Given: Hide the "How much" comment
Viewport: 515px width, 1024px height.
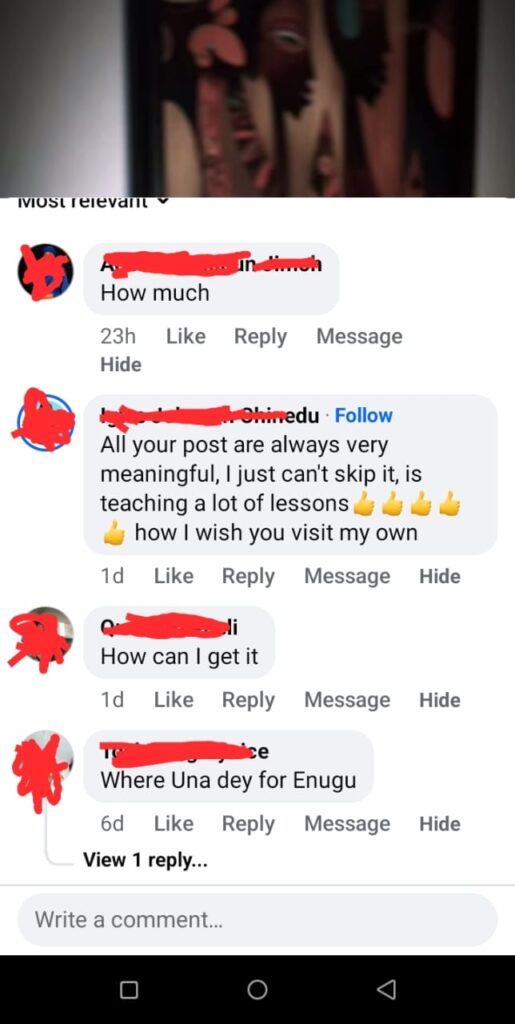Looking at the screenshot, I should (x=121, y=364).
